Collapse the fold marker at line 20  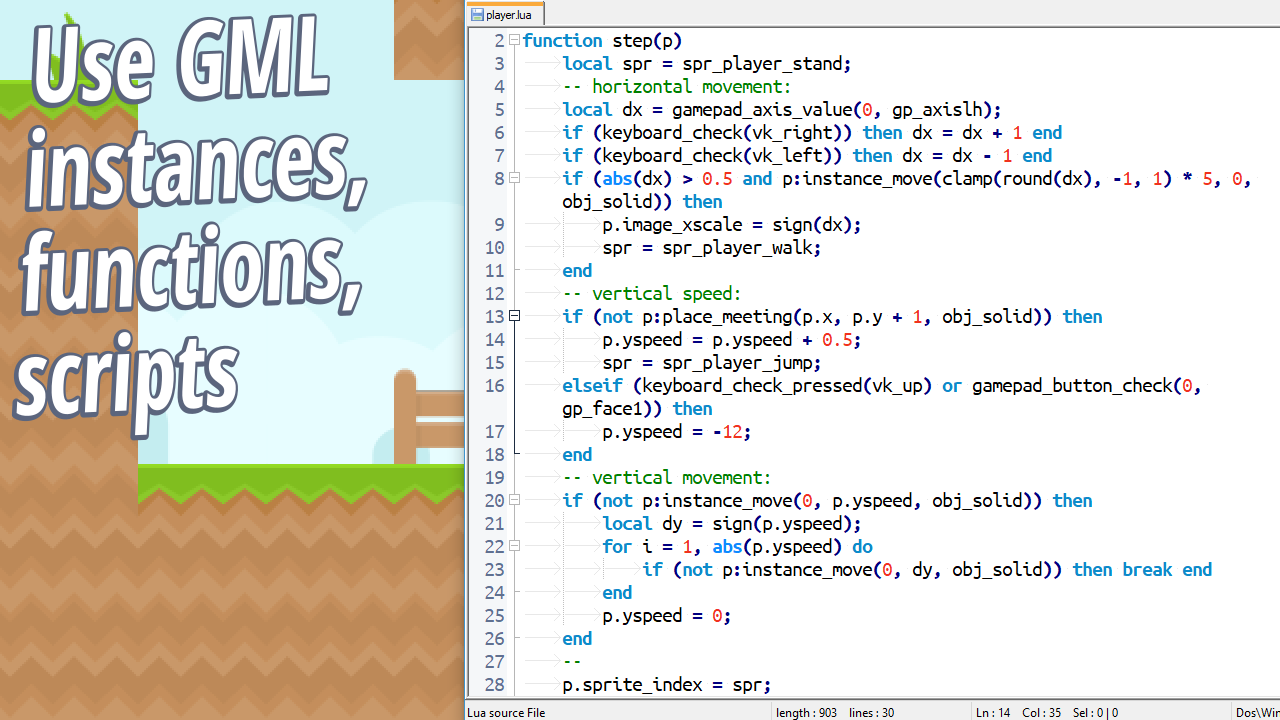coord(515,500)
